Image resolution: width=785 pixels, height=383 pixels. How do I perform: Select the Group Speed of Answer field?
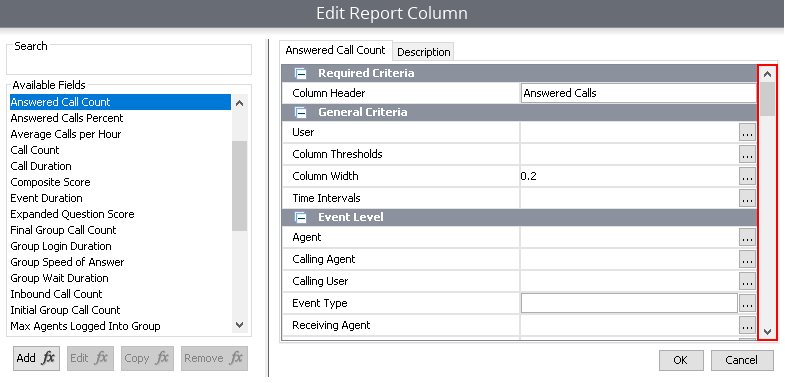120,262
